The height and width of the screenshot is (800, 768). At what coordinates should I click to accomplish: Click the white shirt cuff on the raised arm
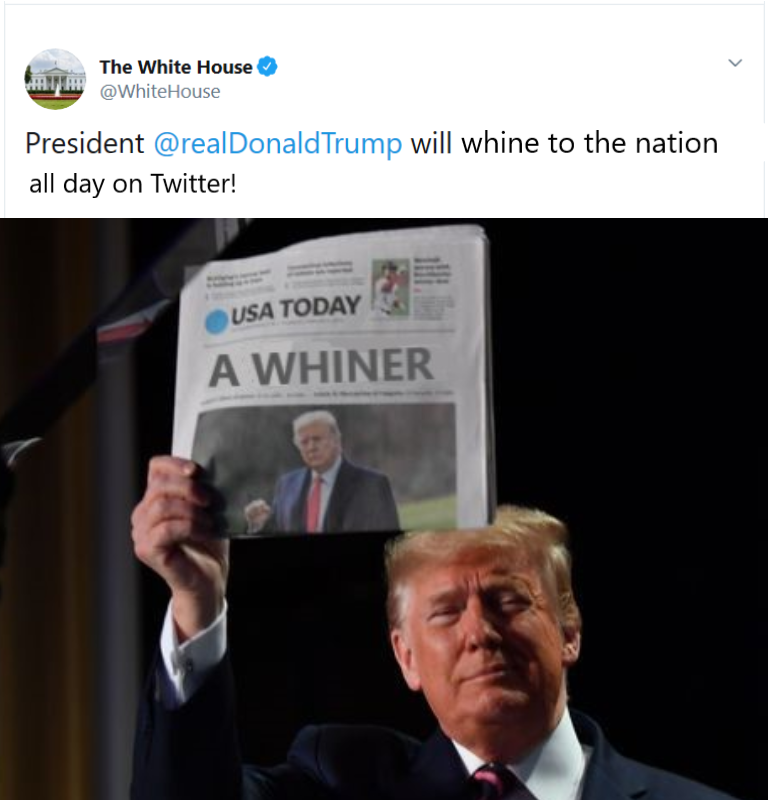point(194,653)
